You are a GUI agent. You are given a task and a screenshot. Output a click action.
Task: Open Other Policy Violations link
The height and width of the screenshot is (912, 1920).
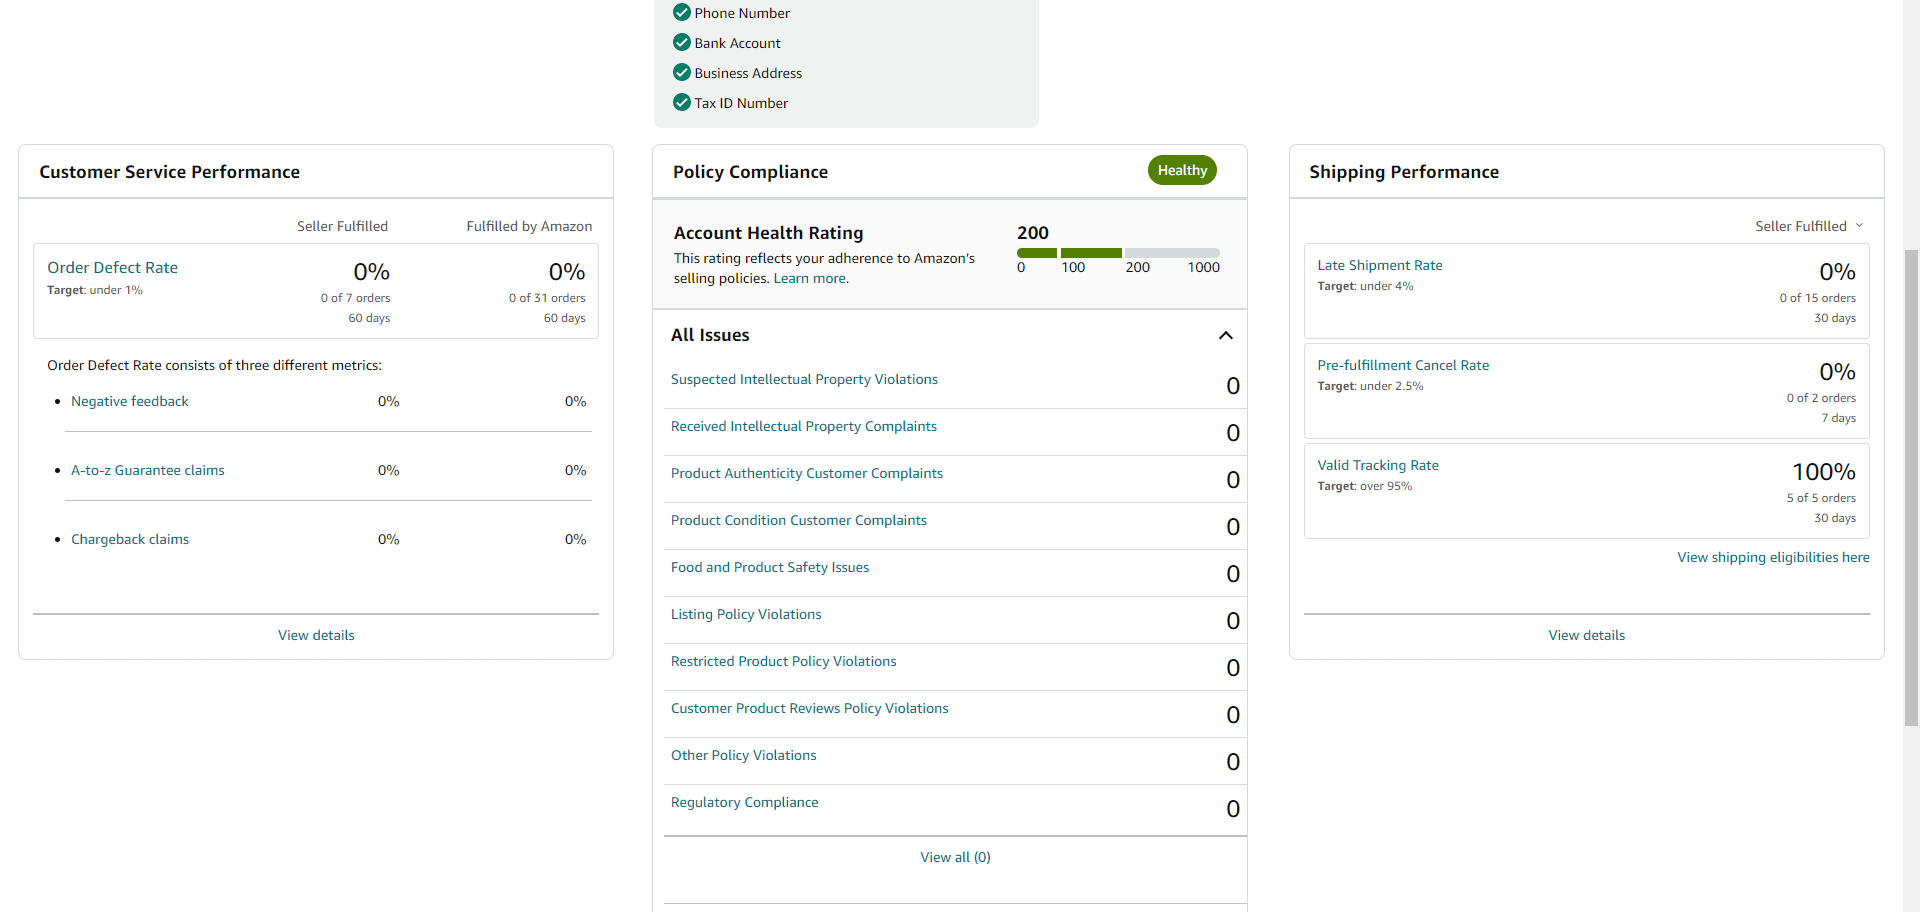pyautogui.click(x=743, y=755)
